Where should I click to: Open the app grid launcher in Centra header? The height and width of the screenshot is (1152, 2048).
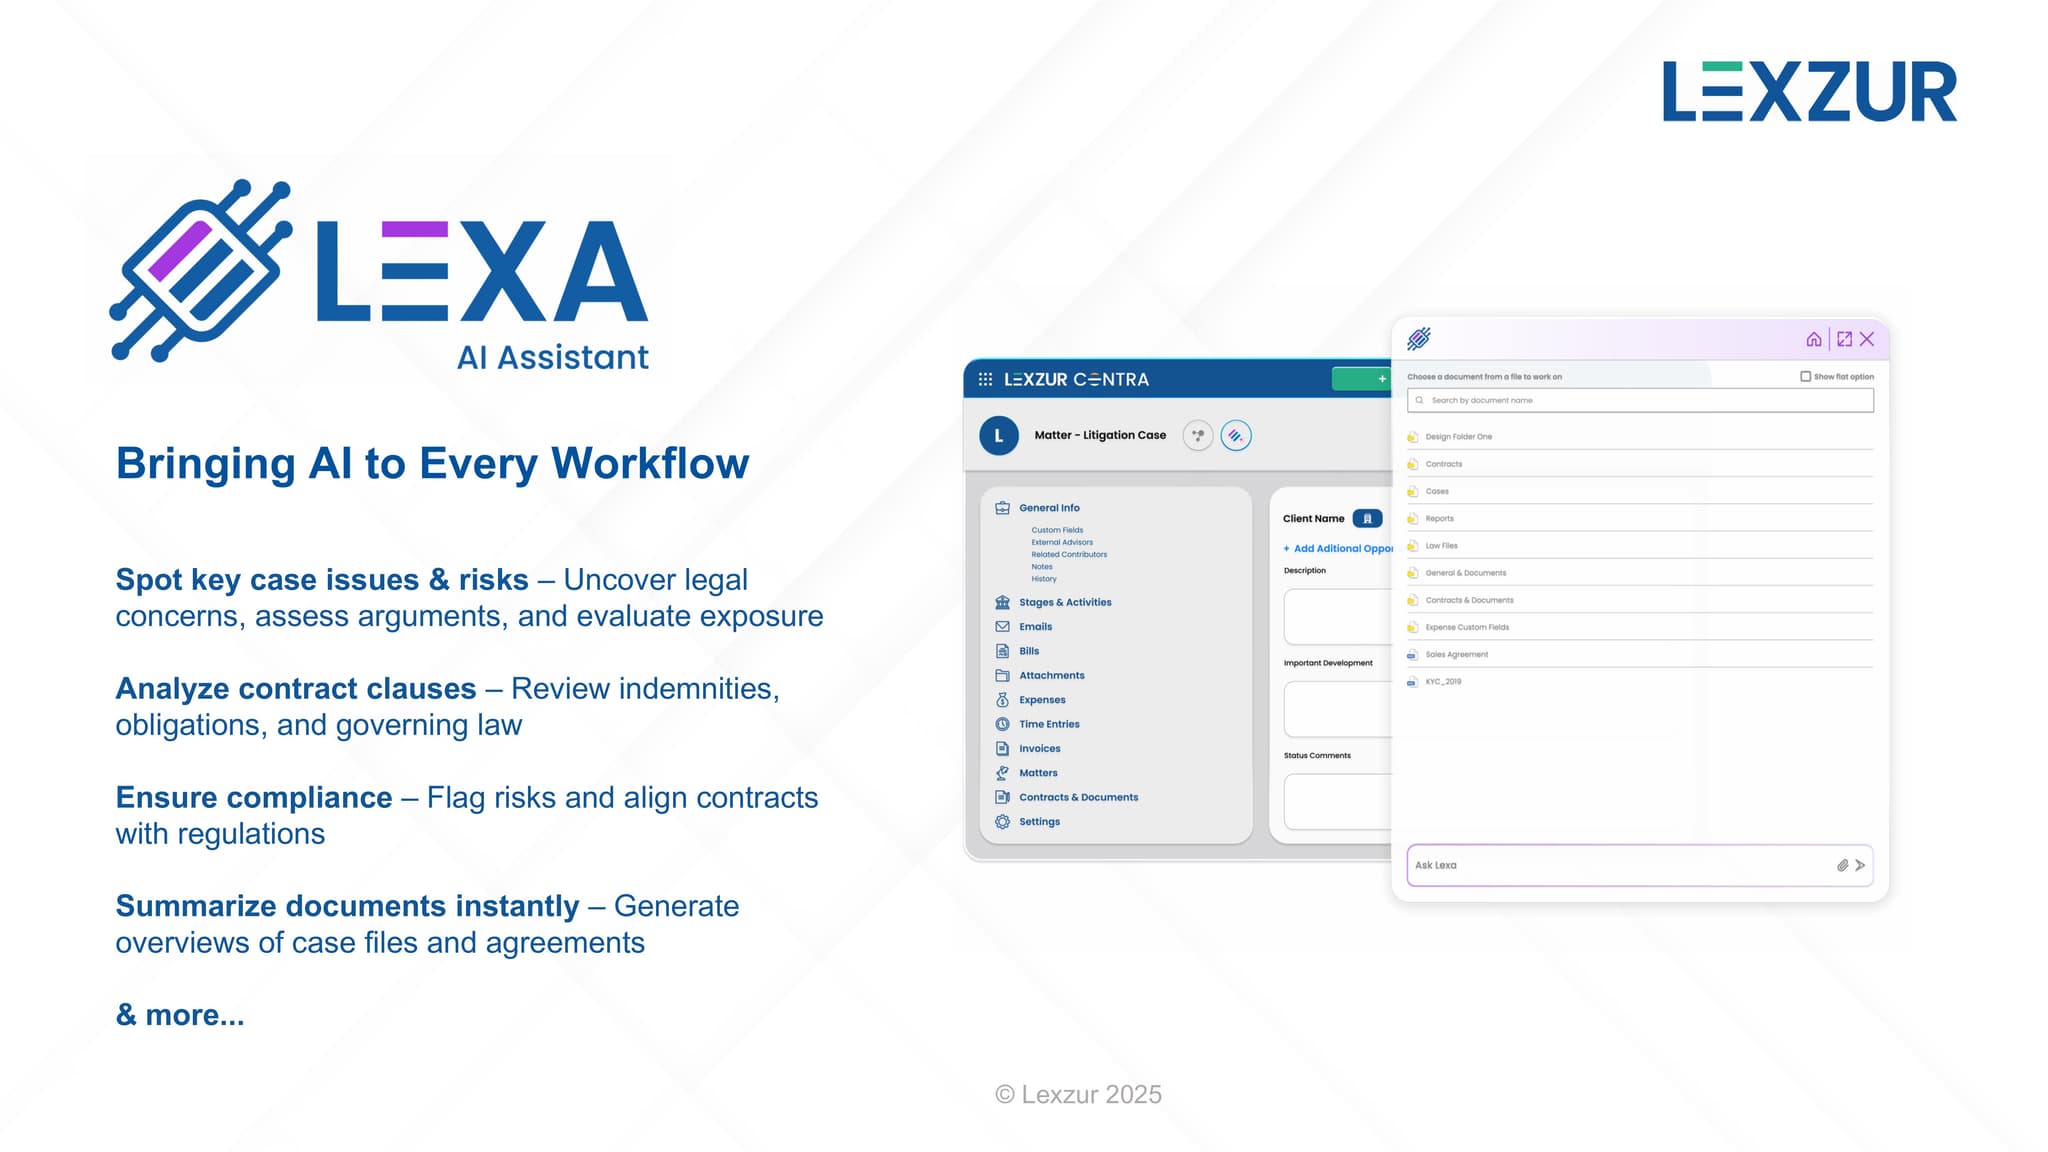click(x=985, y=380)
